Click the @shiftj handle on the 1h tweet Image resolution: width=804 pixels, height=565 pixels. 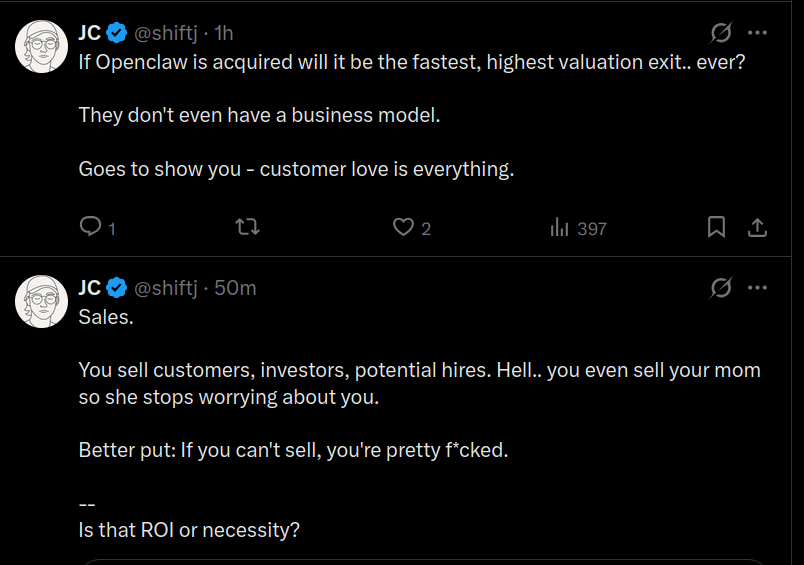coord(165,33)
